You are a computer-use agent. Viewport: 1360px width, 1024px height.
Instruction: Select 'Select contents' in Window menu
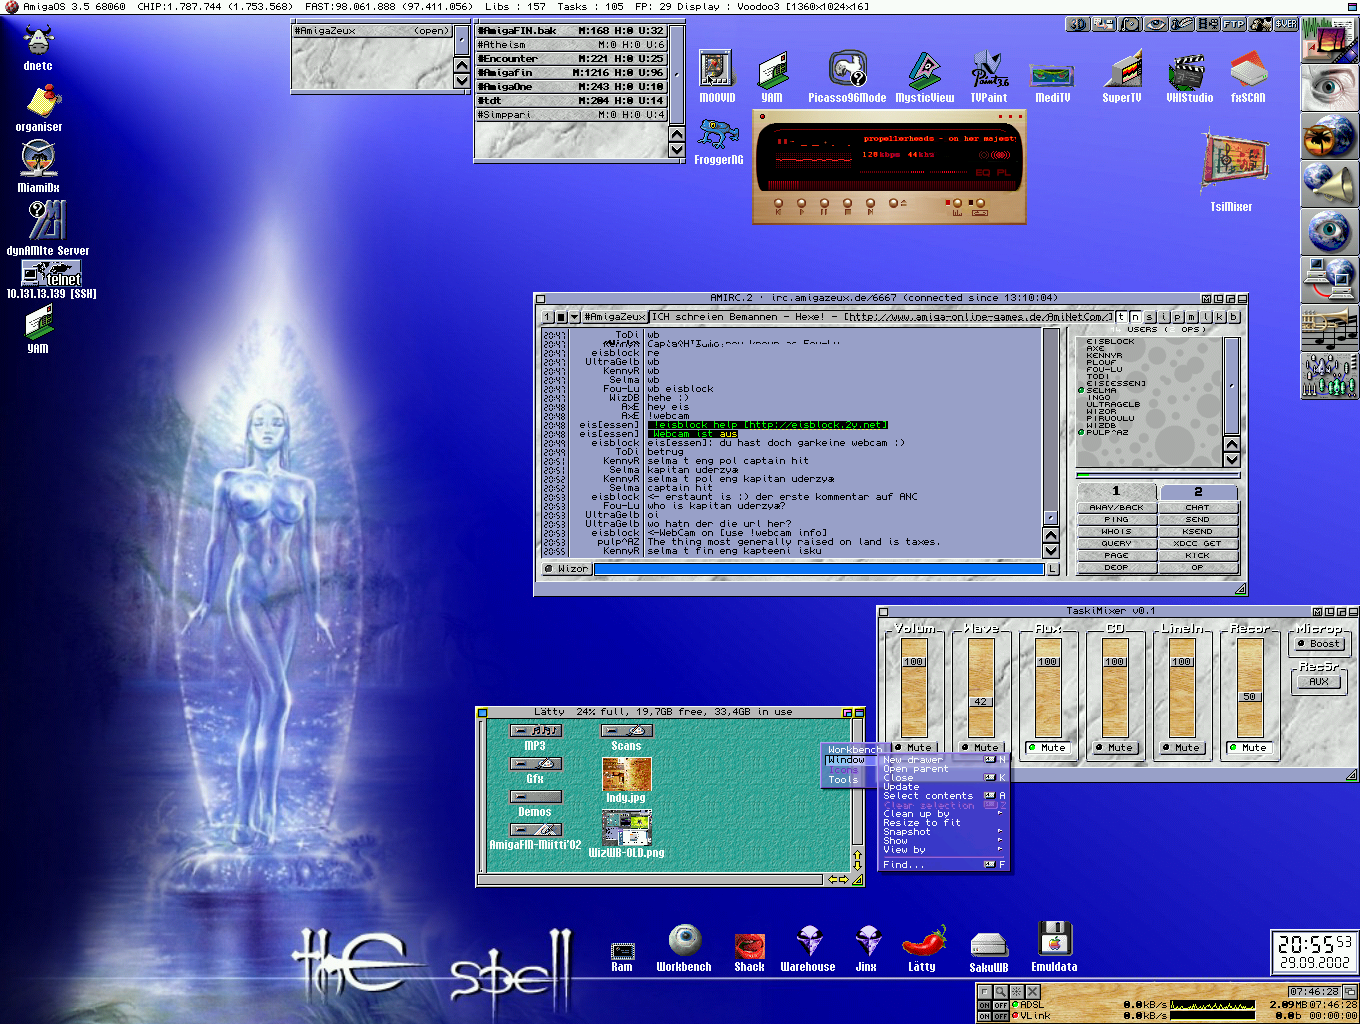[x=928, y=796]
